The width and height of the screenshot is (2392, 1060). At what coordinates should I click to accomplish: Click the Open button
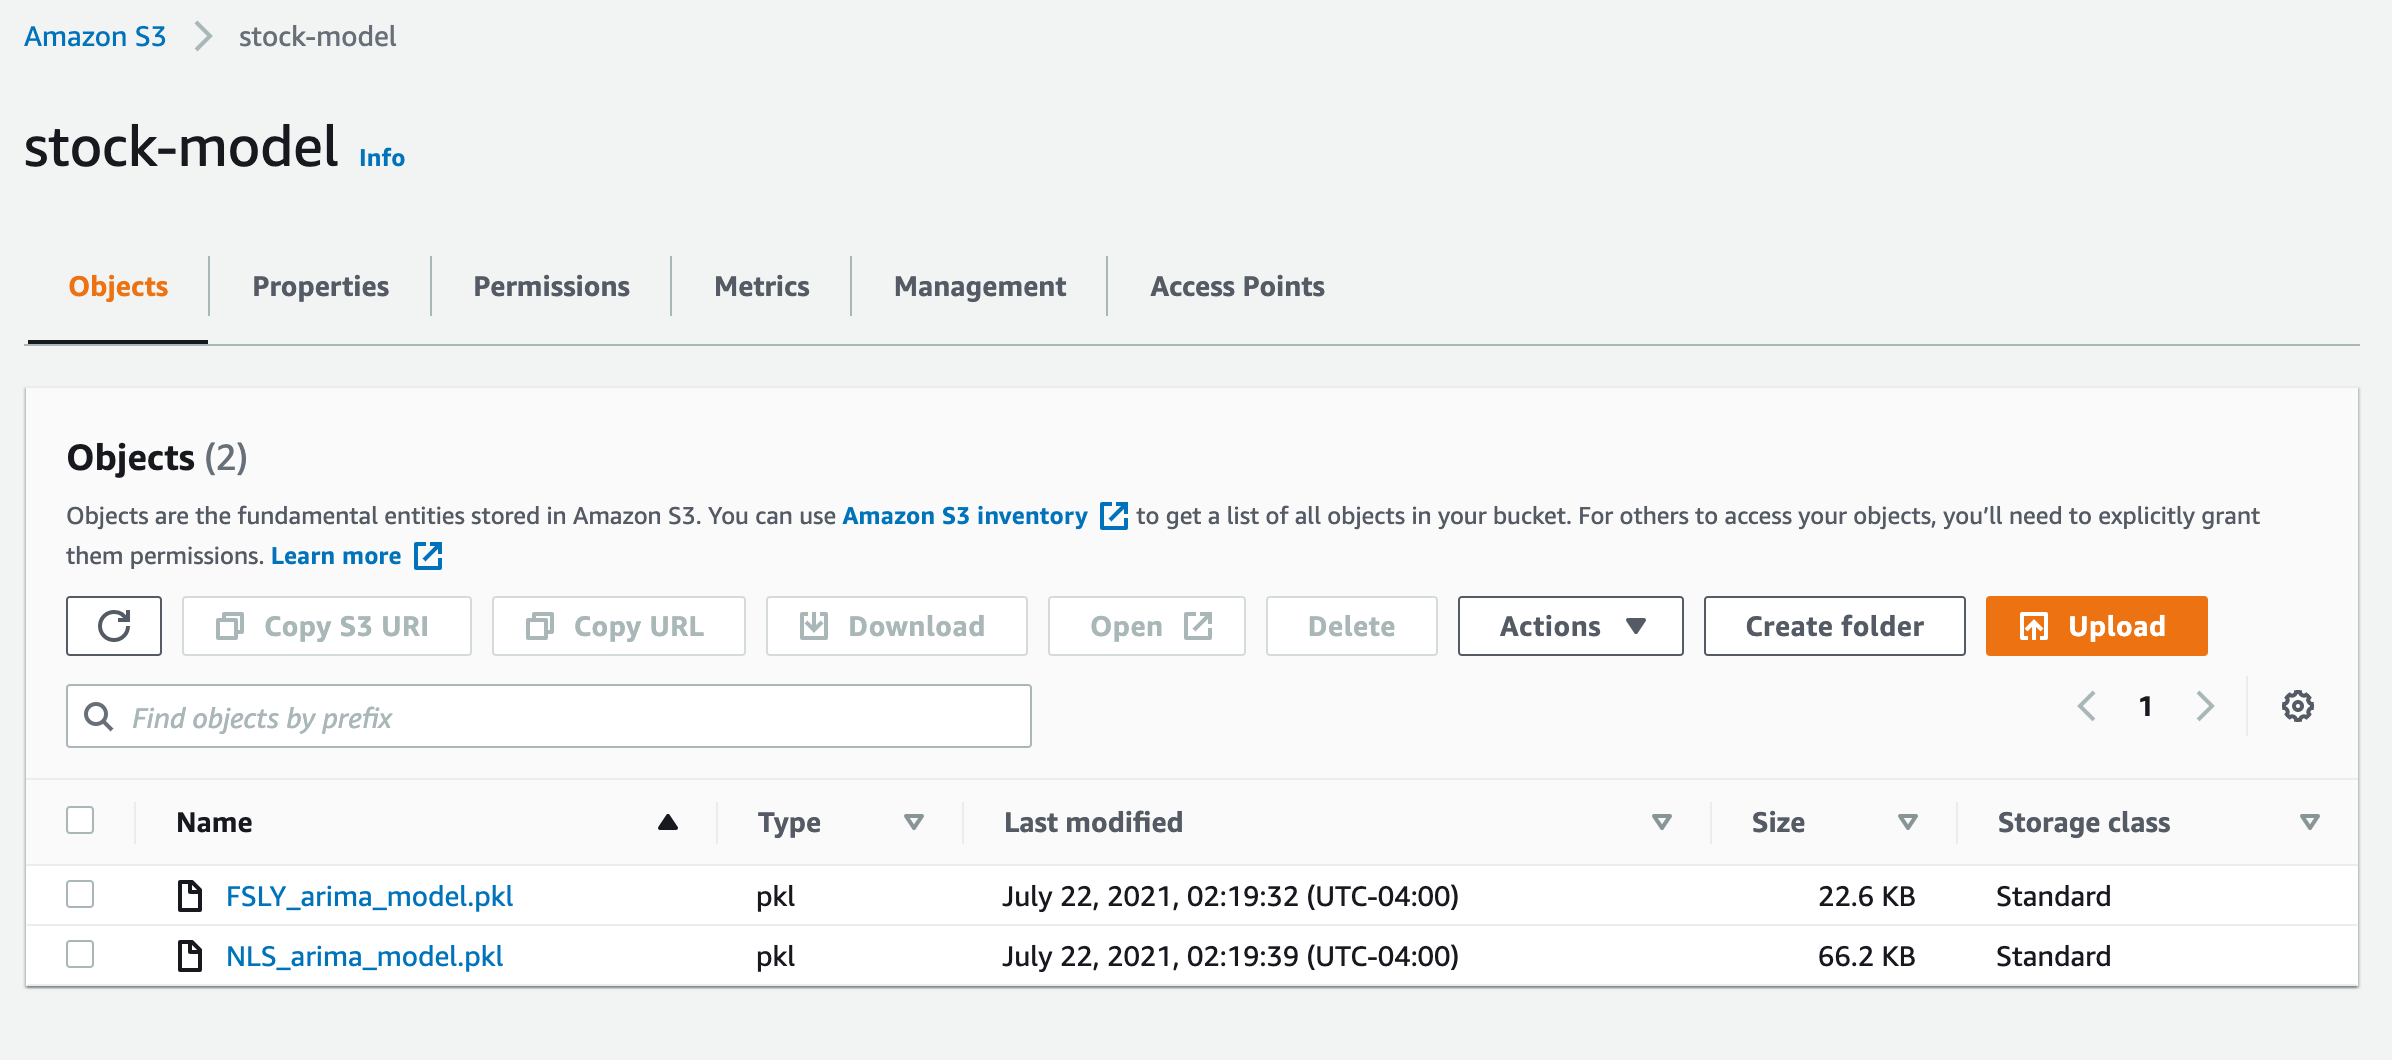pyautogui.click(x=1147, y=626)
